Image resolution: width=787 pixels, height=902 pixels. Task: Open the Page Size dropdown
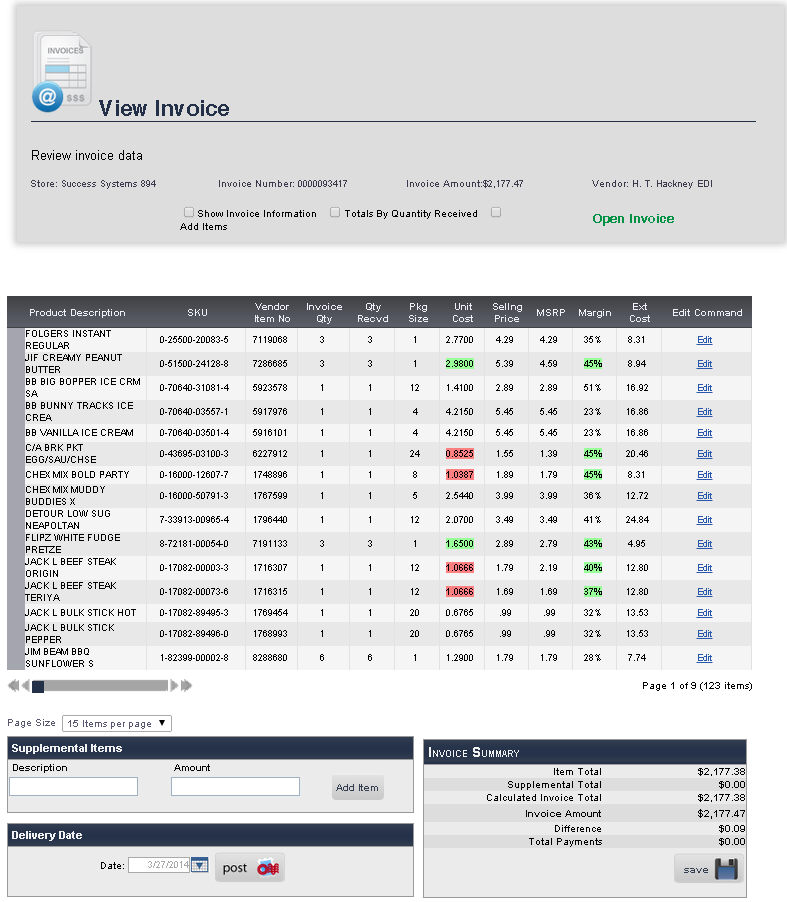coord(116,723)
